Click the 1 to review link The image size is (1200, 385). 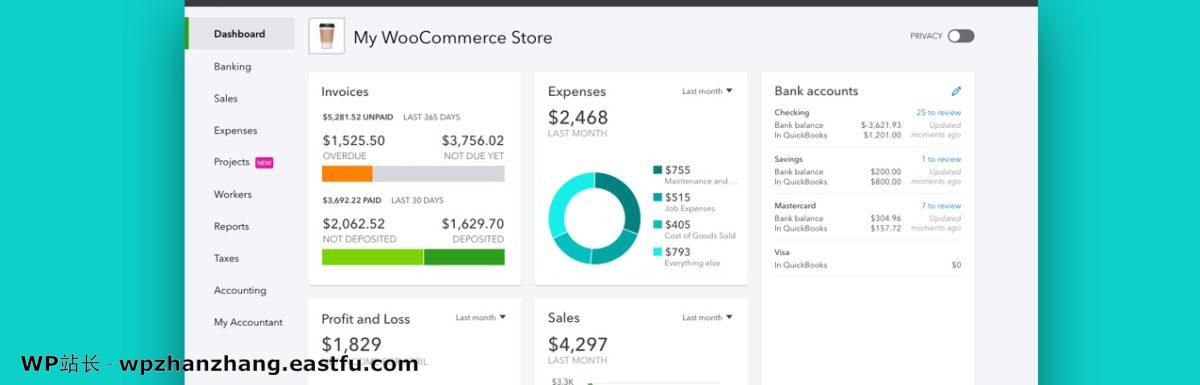point(941,159)
